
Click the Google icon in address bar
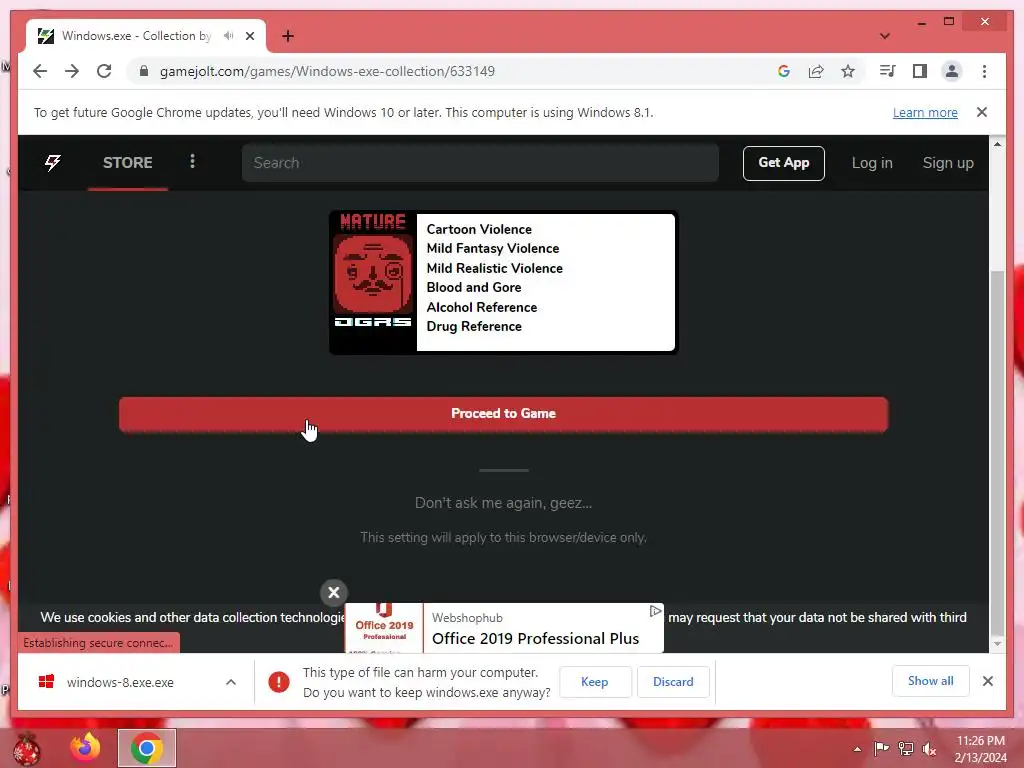[784, 71]
